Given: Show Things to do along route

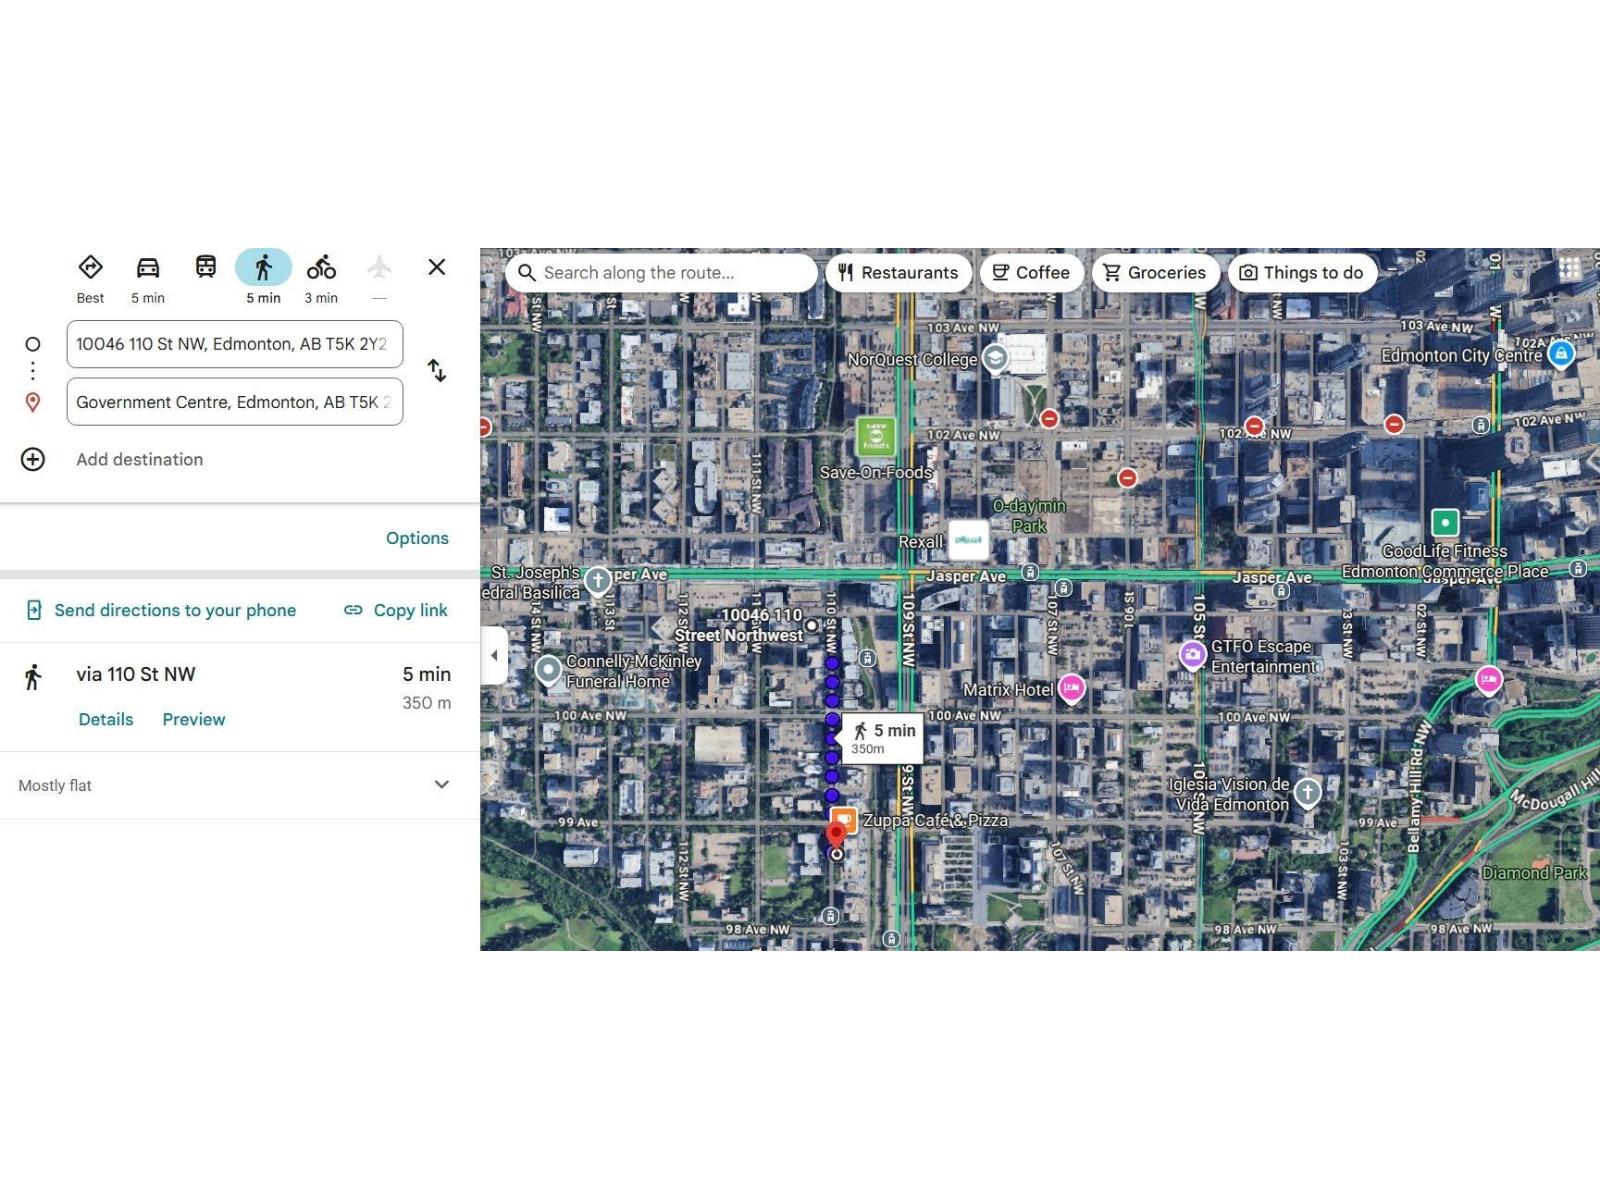Looking at the screenshot, I should (1301, 273).
